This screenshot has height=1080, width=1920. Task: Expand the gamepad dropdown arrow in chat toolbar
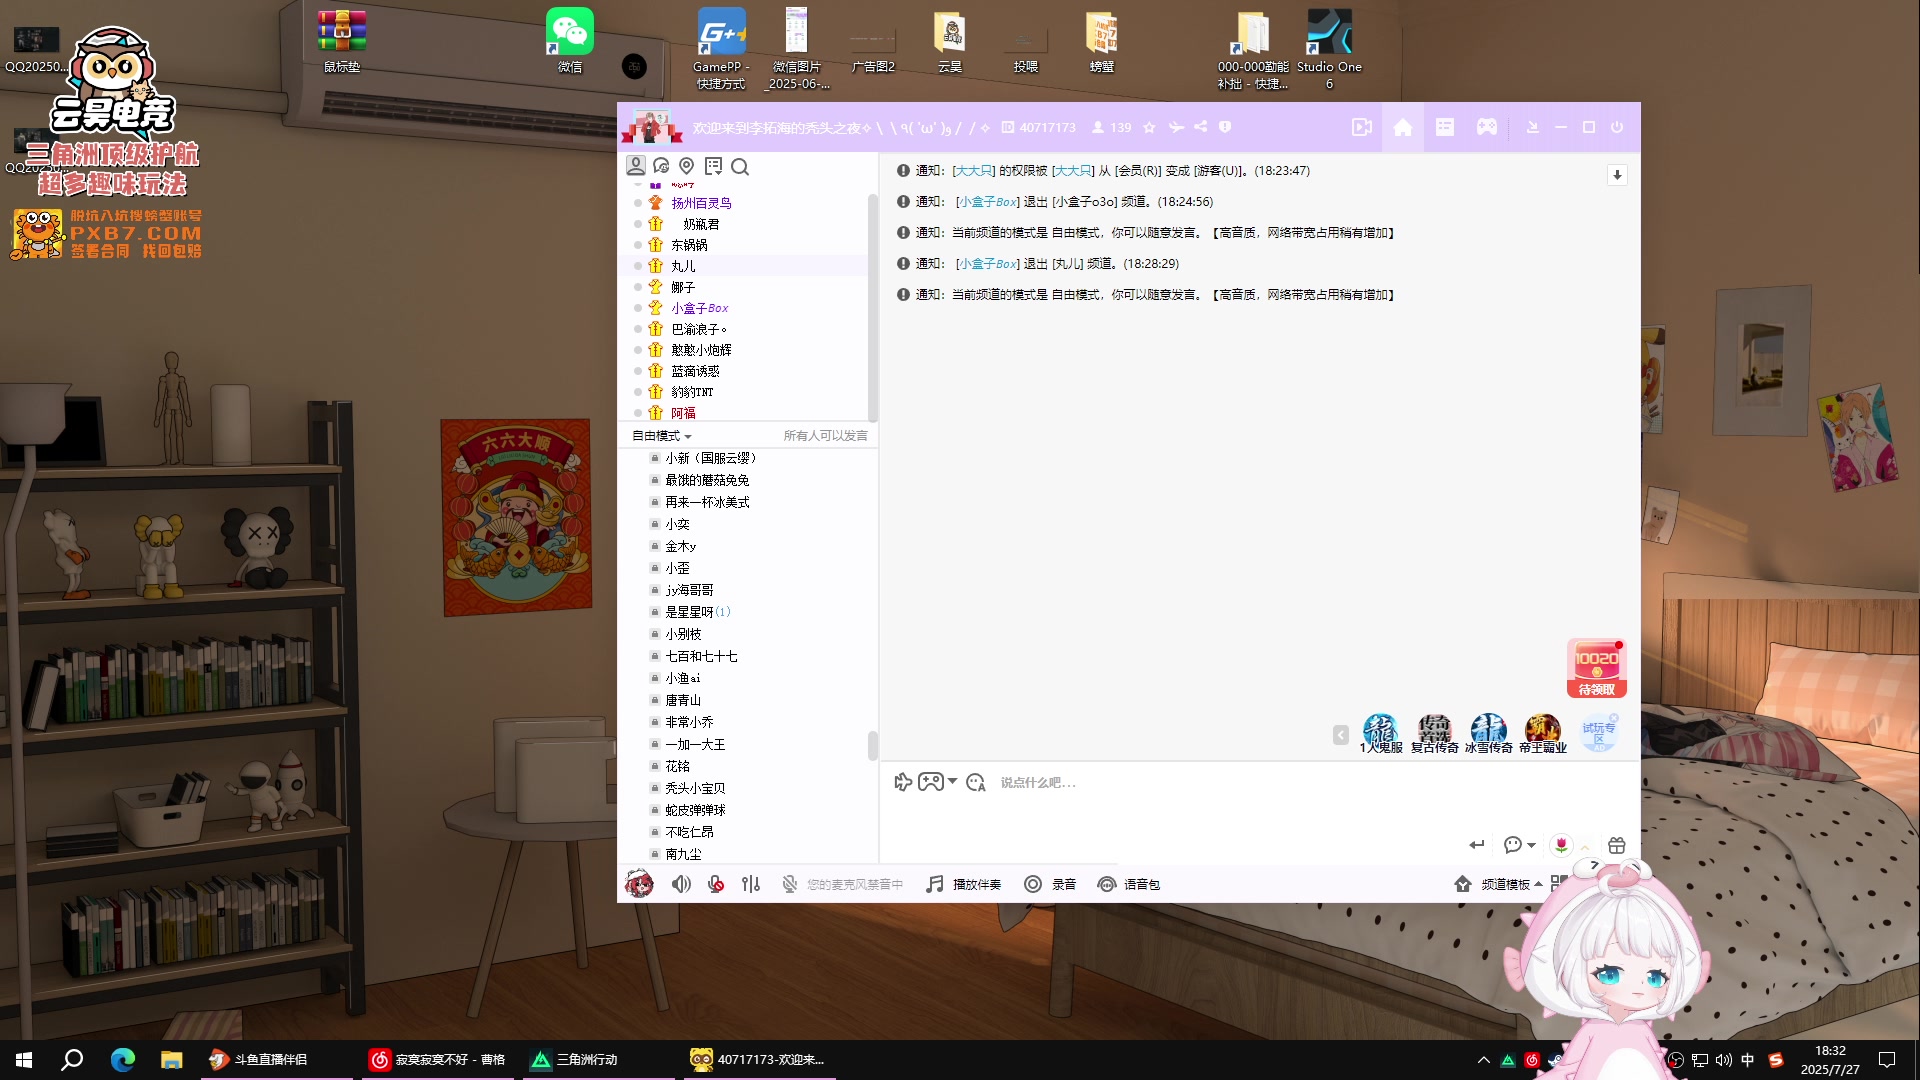tap(953, 781)
